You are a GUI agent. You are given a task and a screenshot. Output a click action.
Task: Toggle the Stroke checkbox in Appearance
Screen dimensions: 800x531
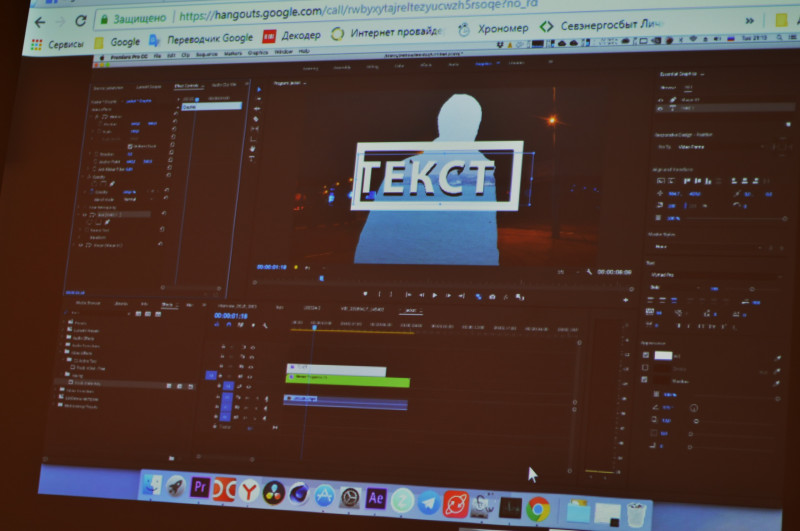click(x=646, y=368)
